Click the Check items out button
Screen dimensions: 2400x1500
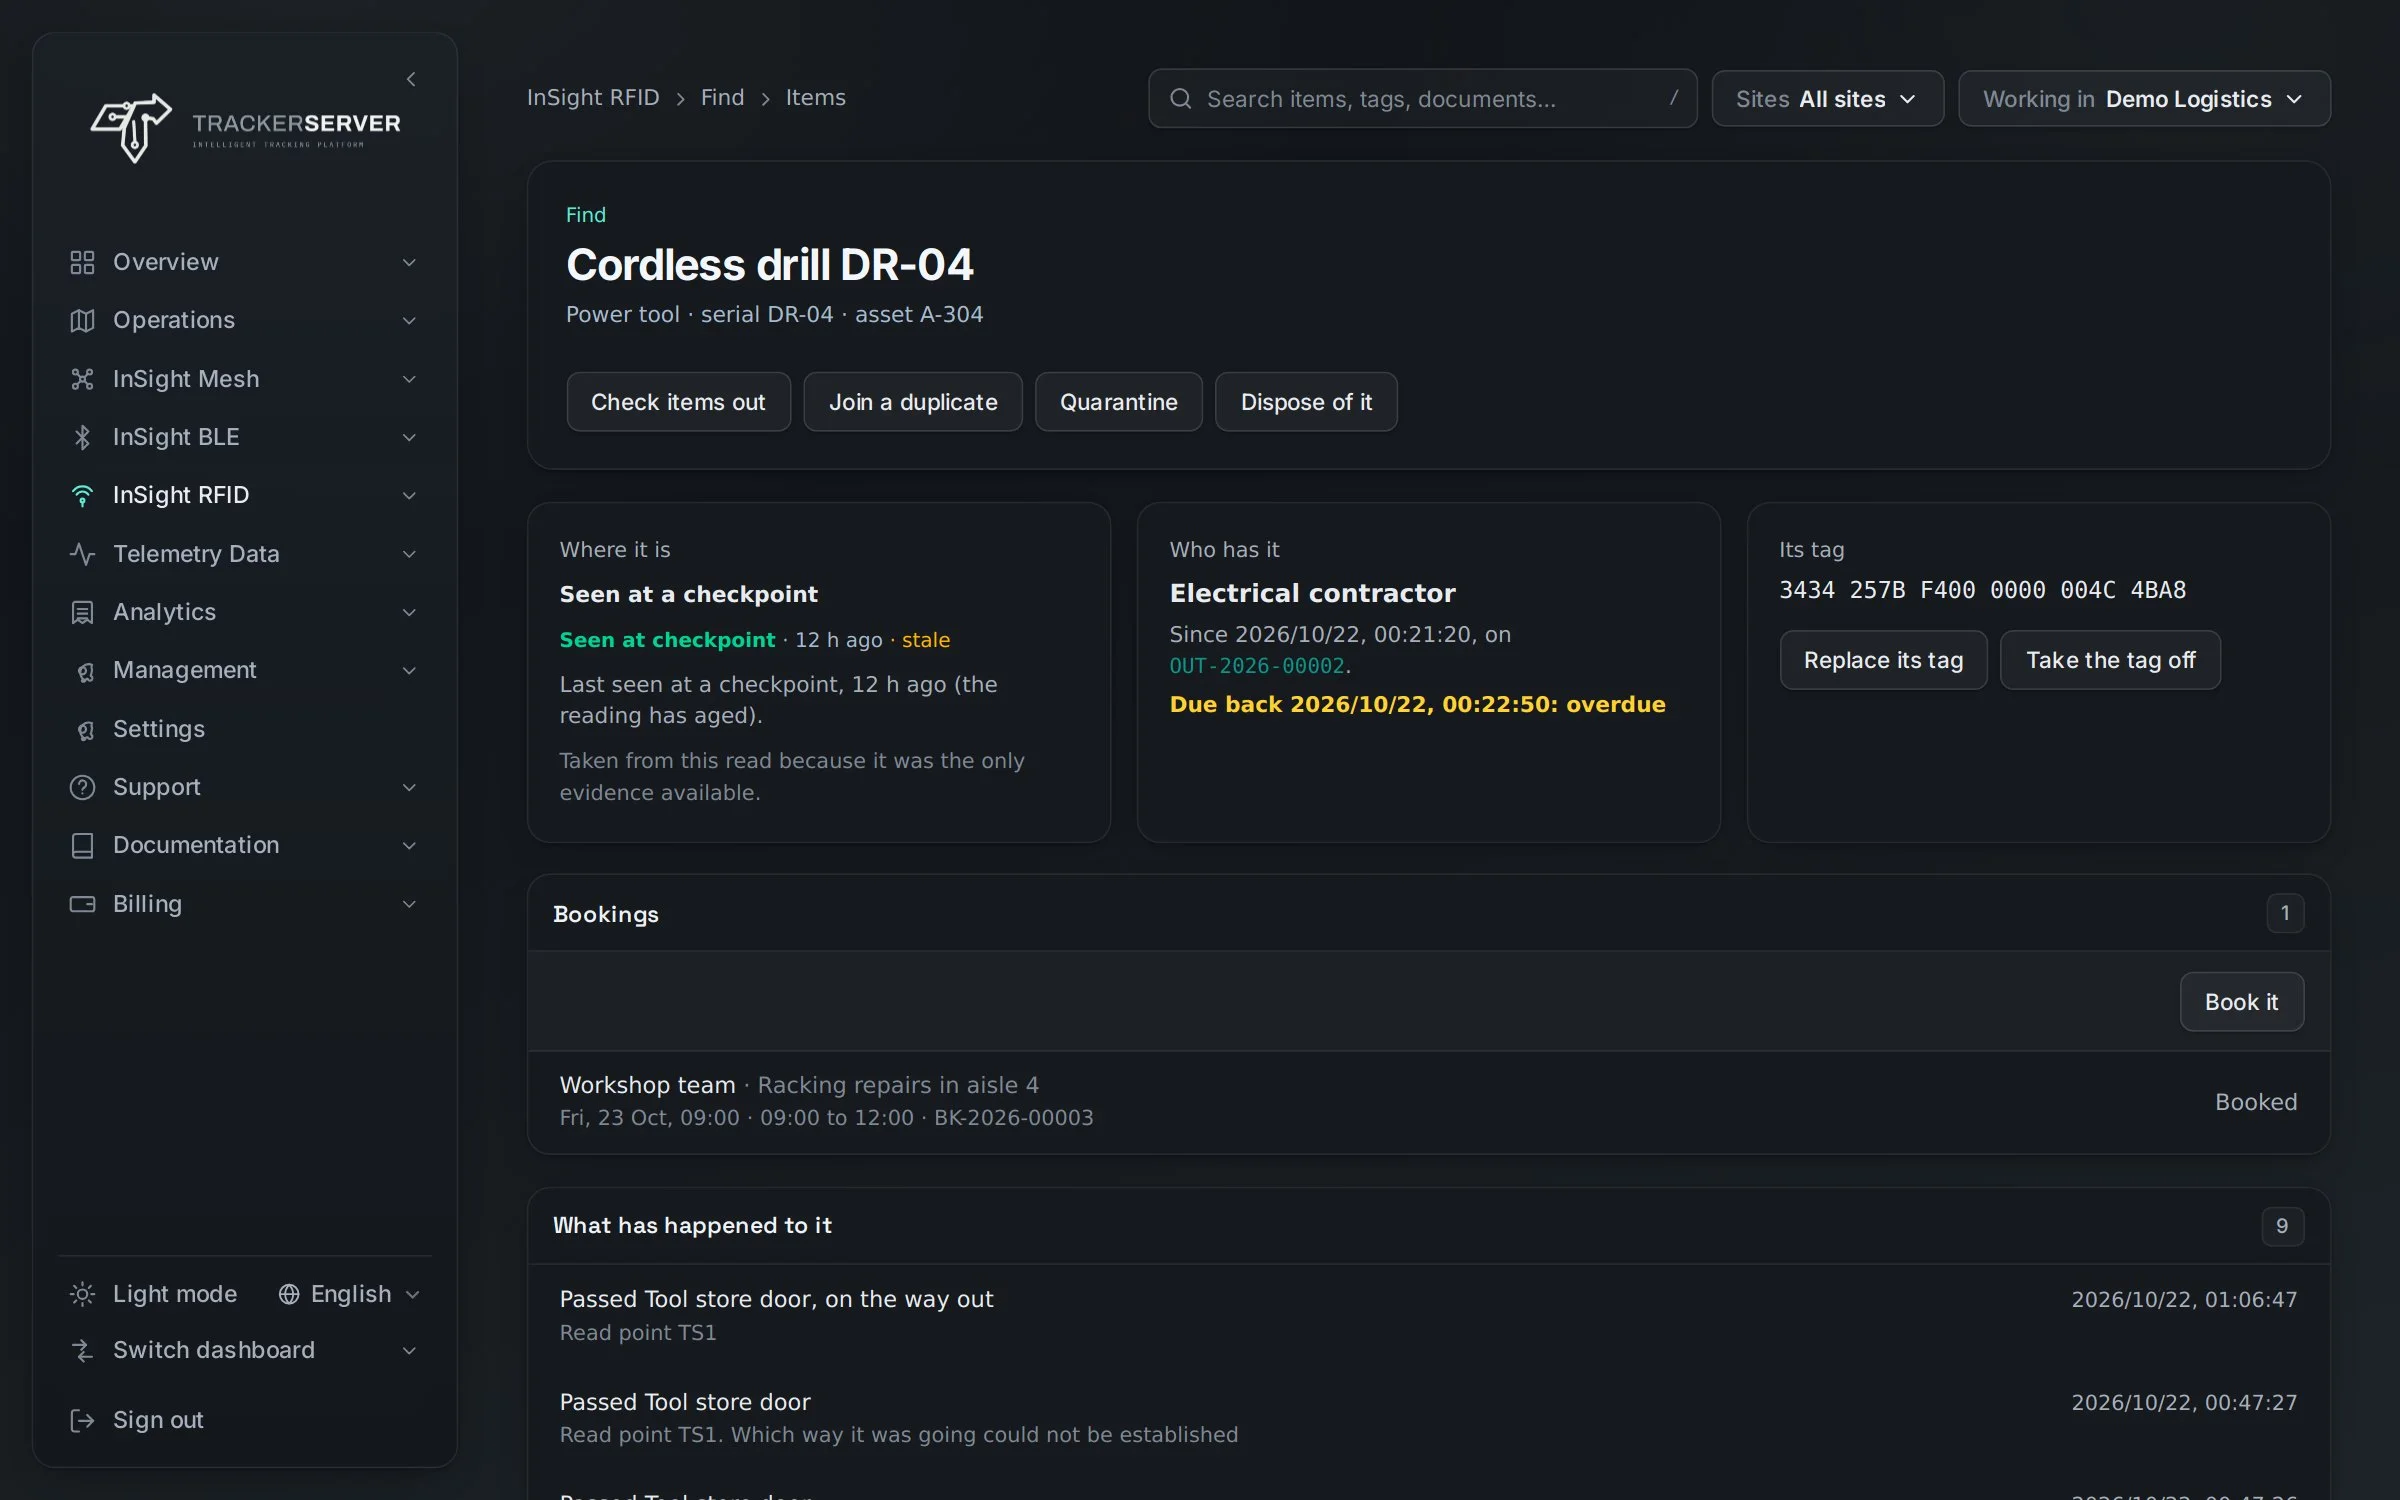point(678,402)
